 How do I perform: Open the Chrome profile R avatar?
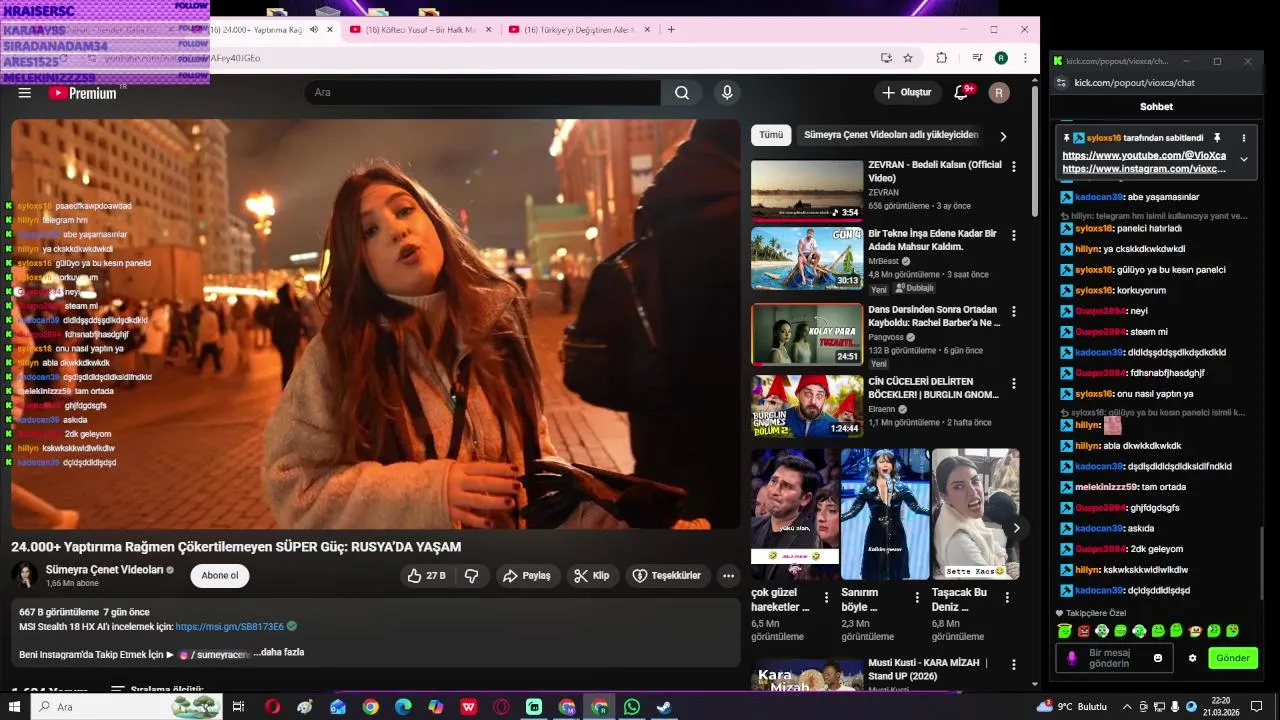1001,58
